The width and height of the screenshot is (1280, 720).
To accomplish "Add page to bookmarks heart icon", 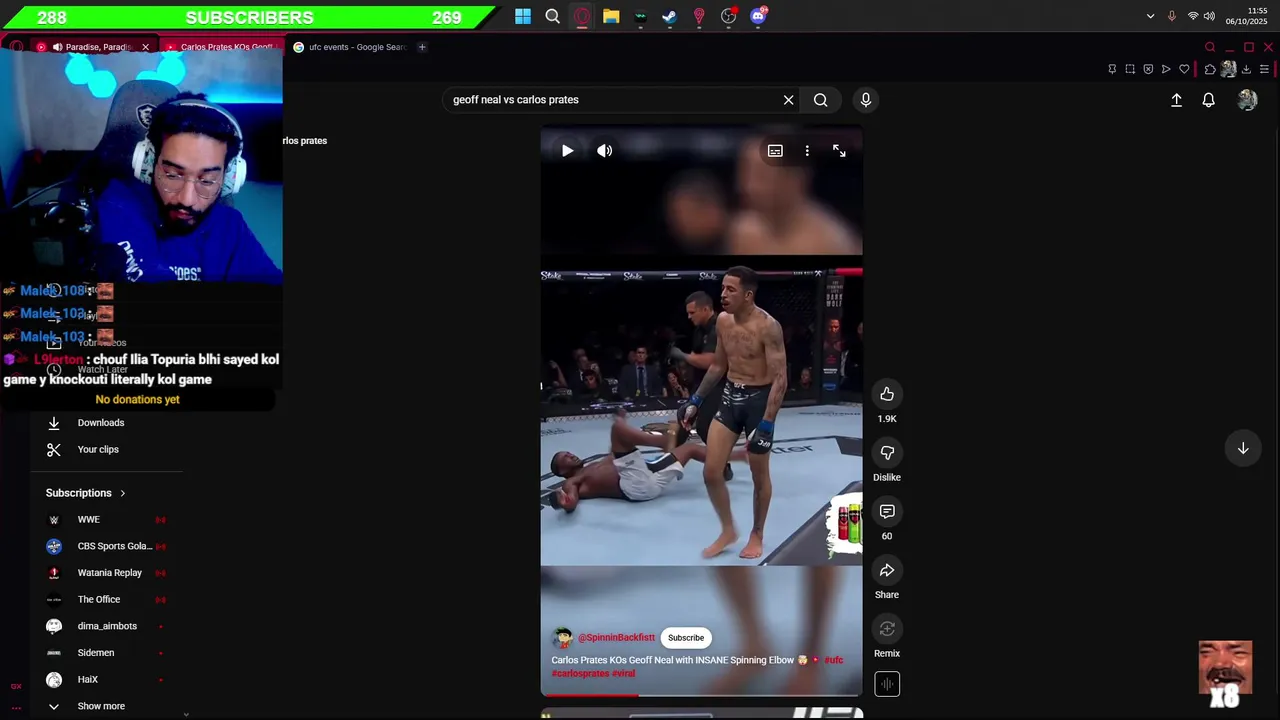I will click(1184, 69).
